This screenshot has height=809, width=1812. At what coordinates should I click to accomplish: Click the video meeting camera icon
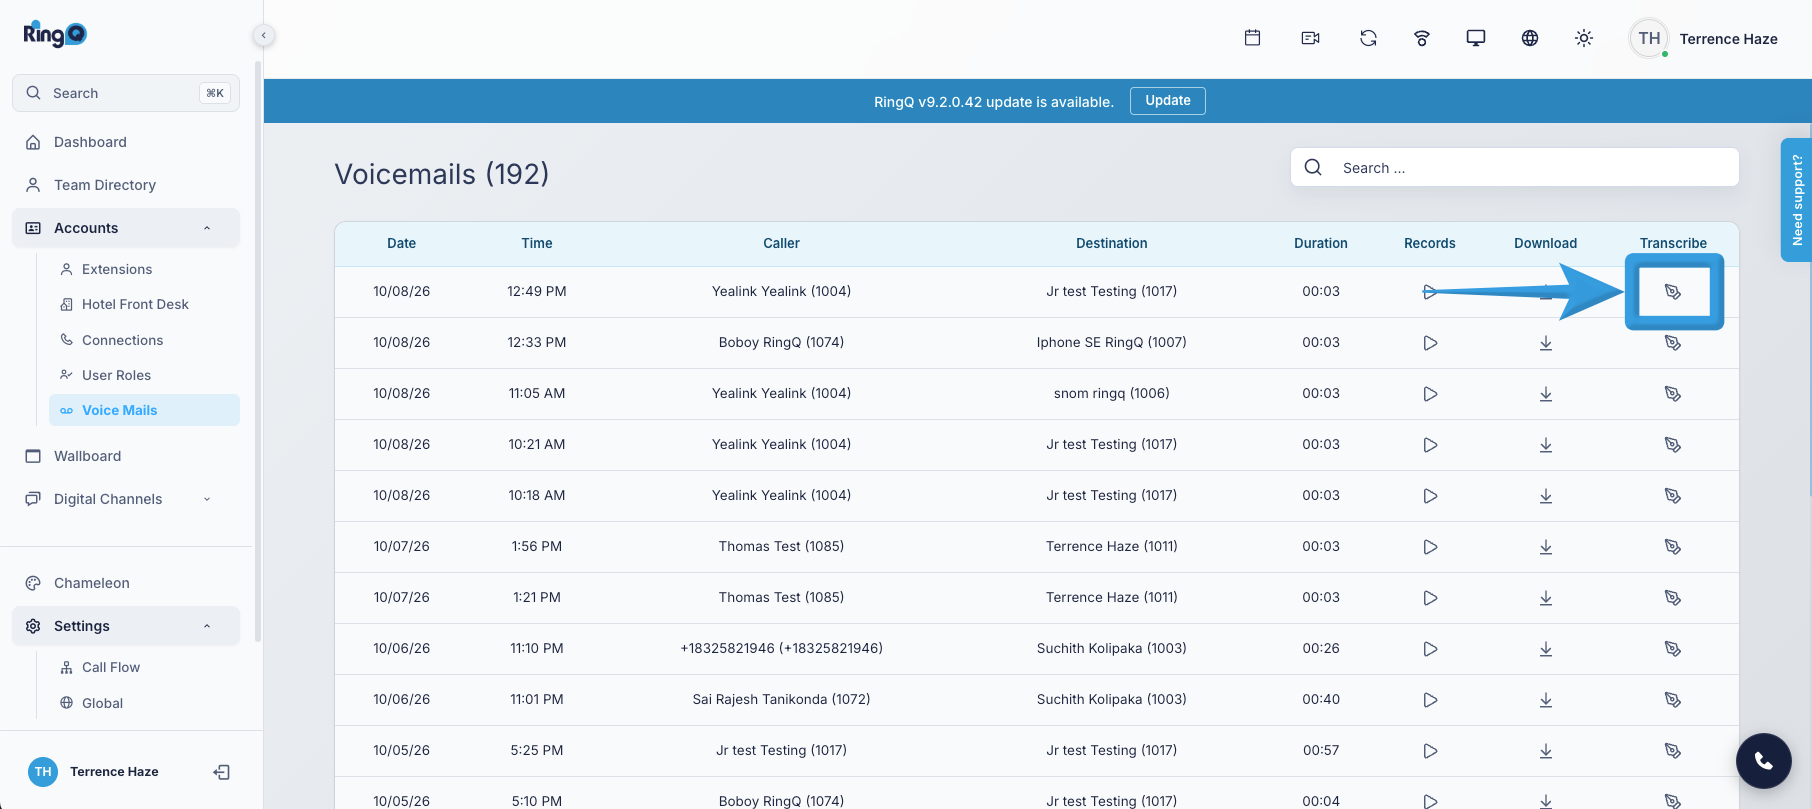pos(1310,38)
